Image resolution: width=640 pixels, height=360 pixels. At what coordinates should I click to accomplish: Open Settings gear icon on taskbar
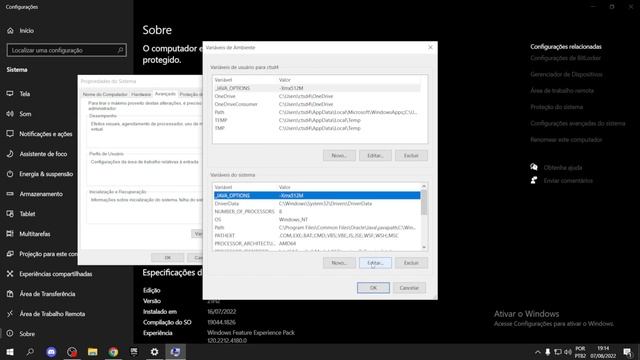(x=155, y=352)
